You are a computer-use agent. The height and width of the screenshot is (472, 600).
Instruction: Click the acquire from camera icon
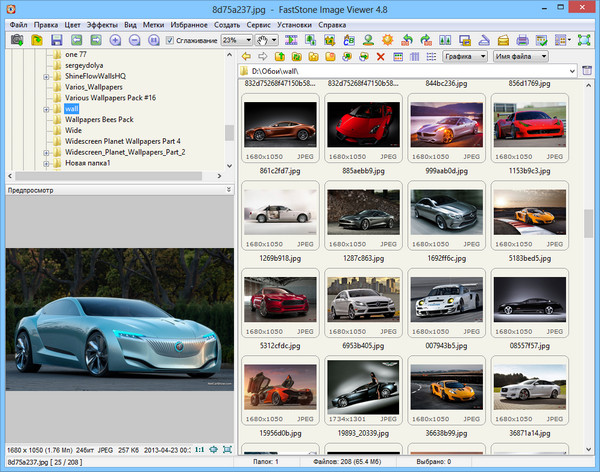point(17,40)
